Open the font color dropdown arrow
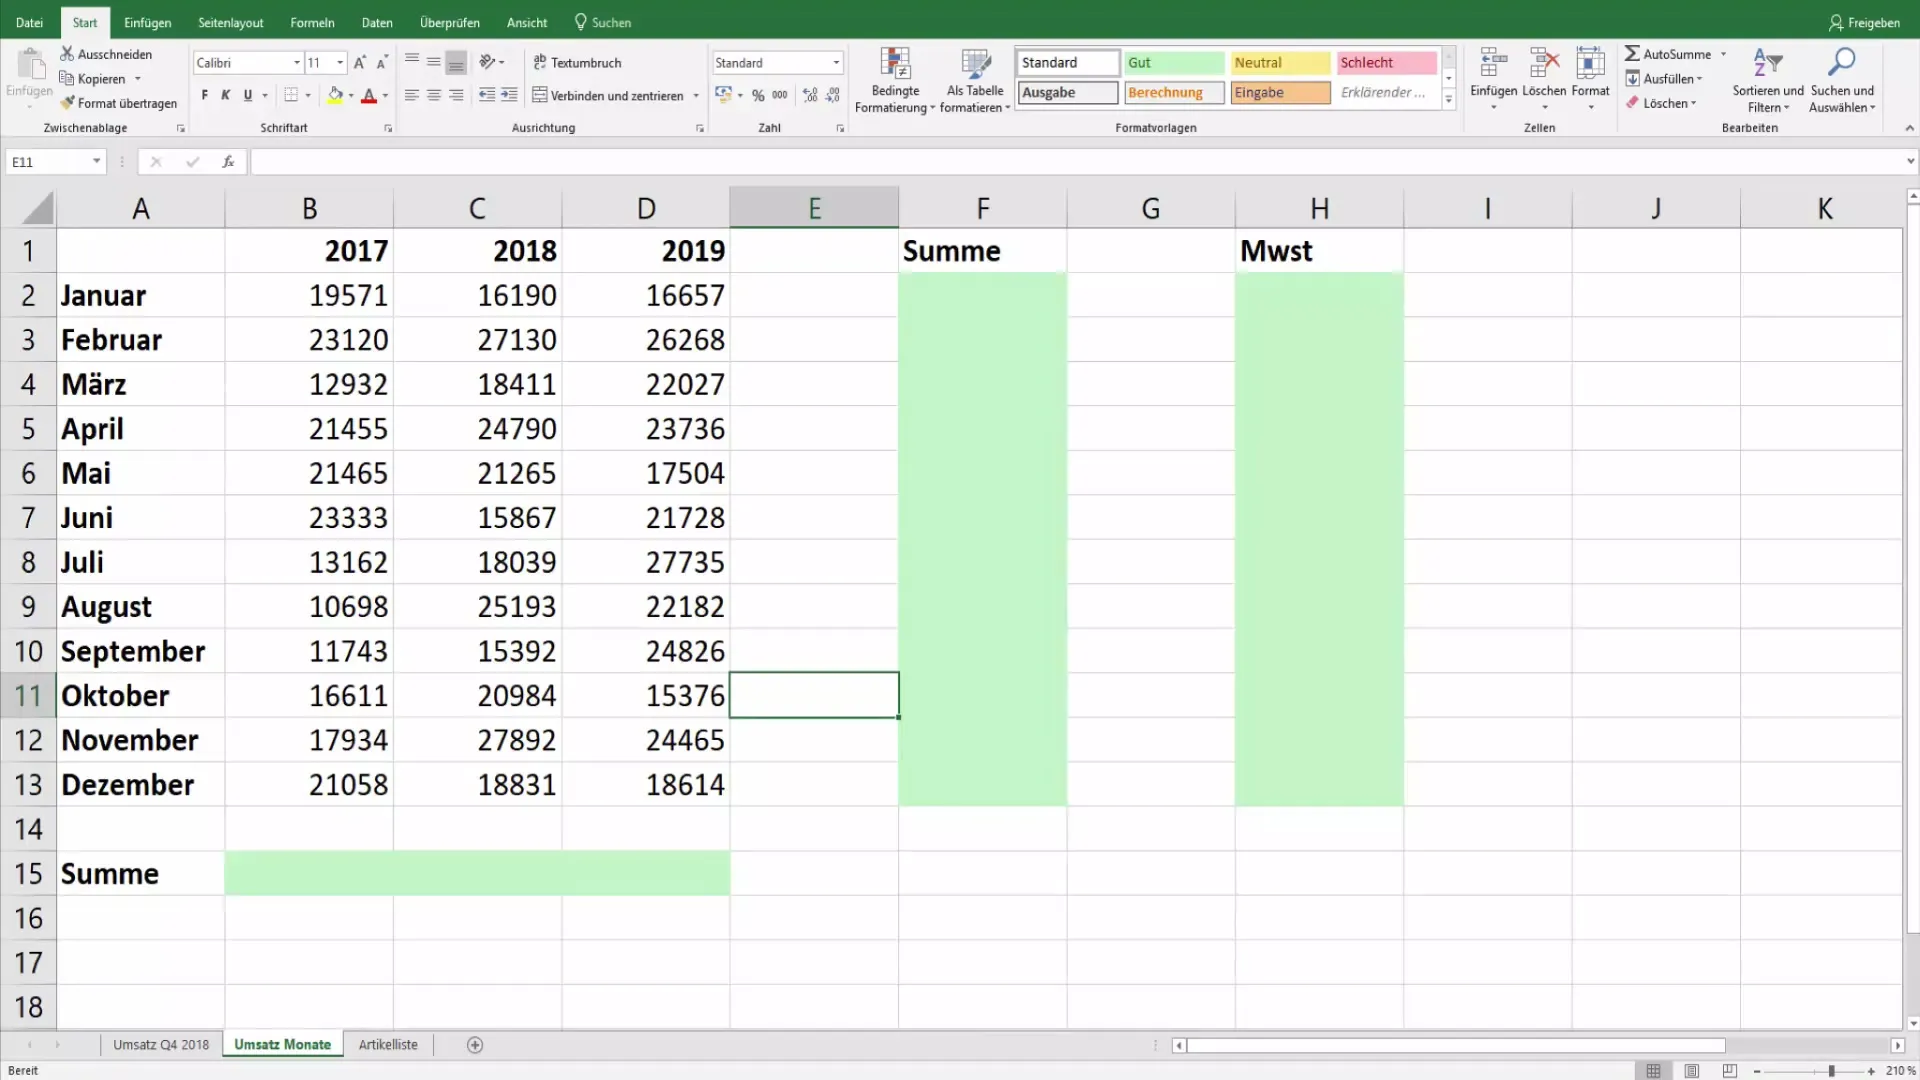 [385, 96]
